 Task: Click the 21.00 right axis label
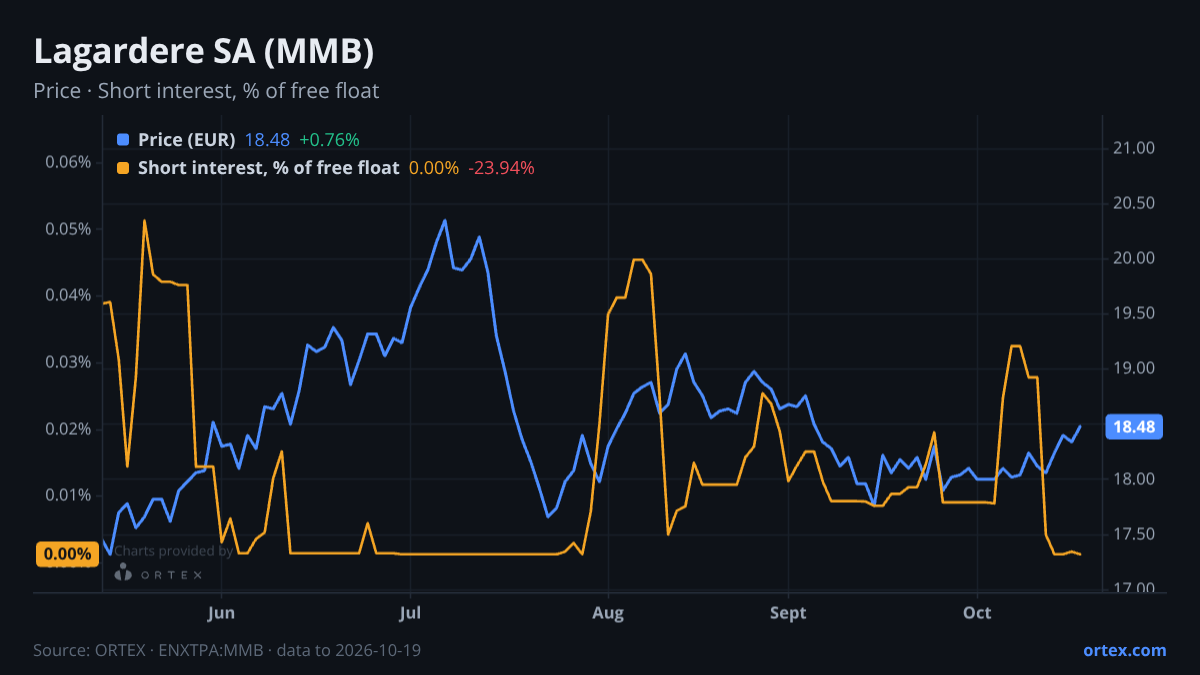pos(1133,148)
